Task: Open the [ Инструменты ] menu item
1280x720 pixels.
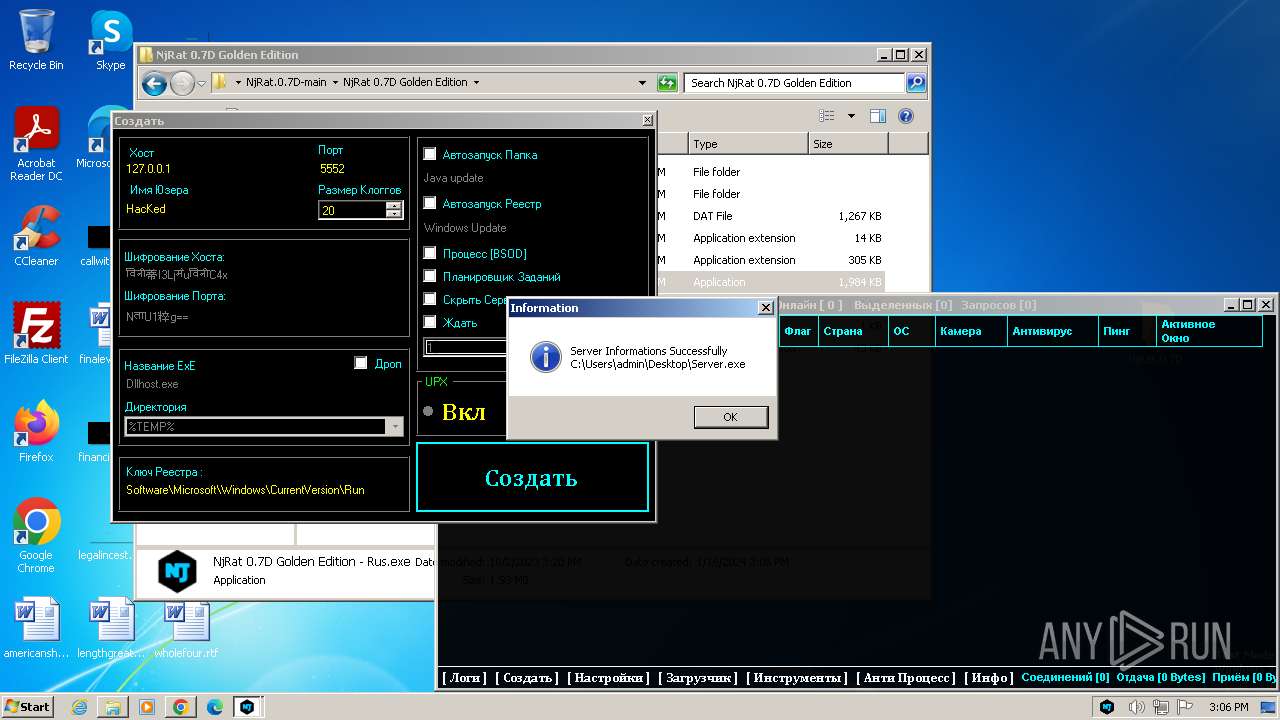Action: pos(798,678)
